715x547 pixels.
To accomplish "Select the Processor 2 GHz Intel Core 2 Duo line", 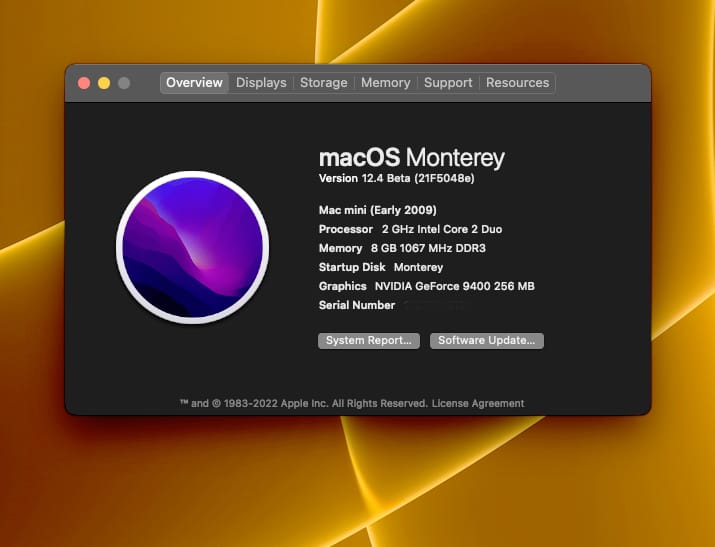I will 410,229.
